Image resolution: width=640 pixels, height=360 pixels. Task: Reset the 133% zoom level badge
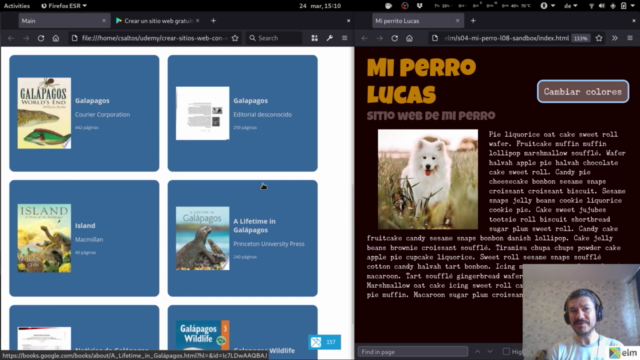[x=580, y=38]
